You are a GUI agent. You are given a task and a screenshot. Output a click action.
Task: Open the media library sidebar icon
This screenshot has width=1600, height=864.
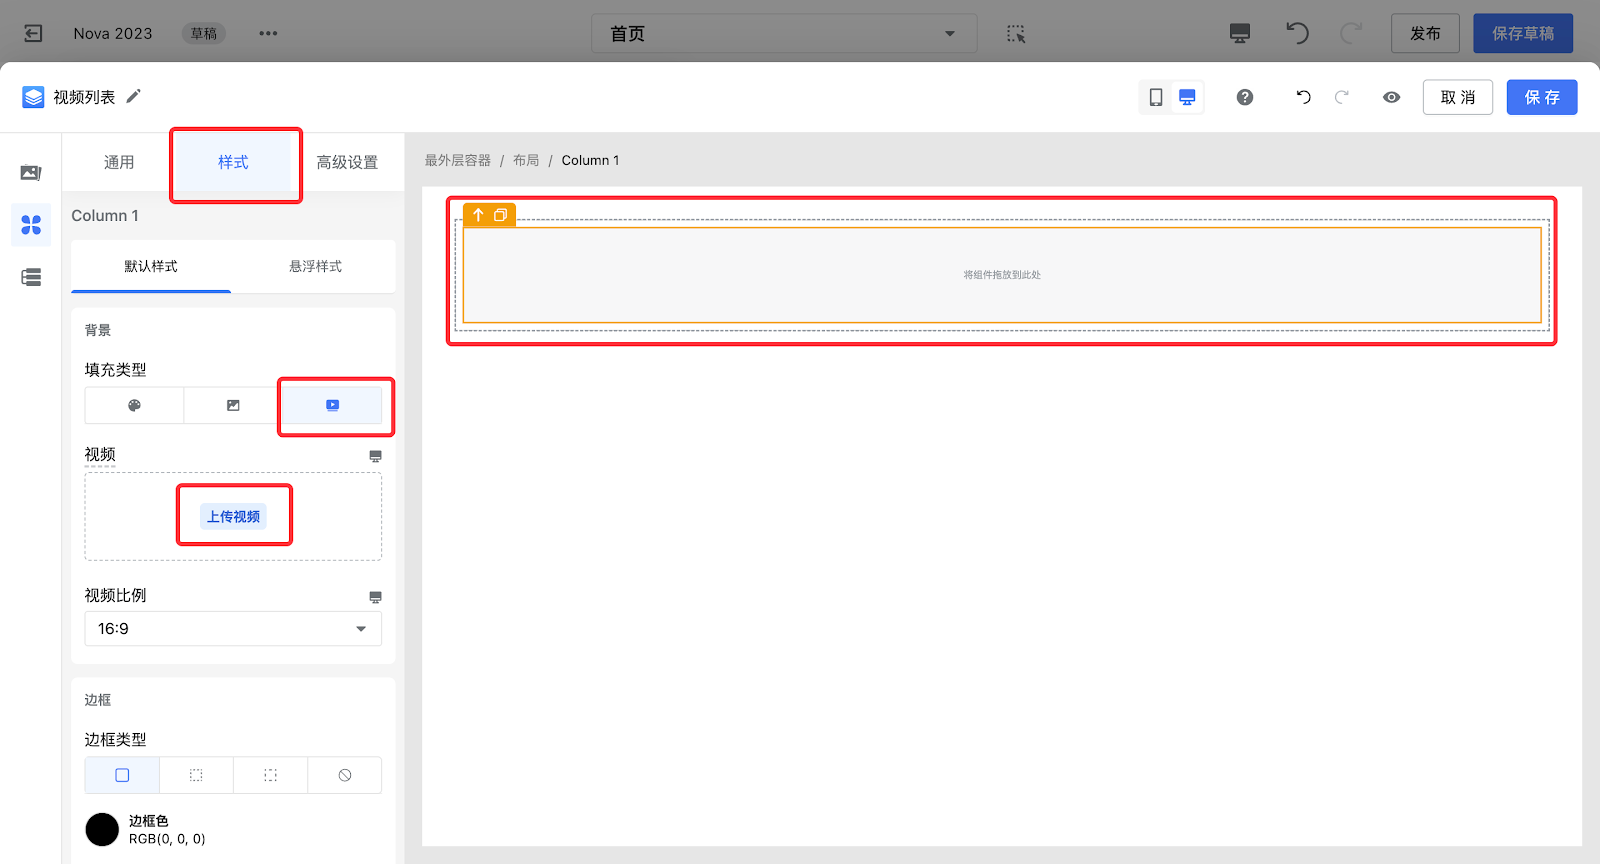click(x=31, y=173)
